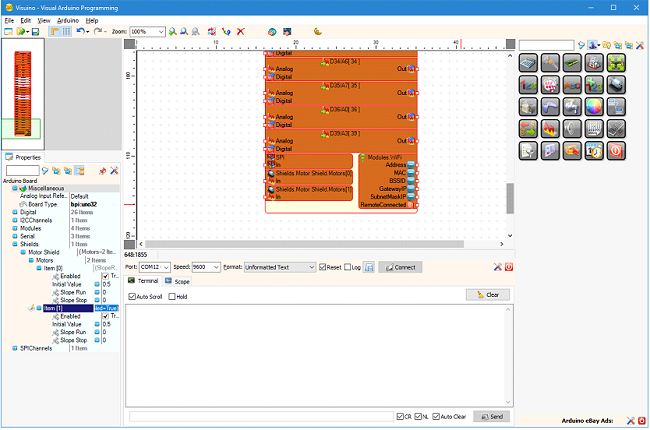Click the Undo arrow icon

pyautogui.click(x=81, y=32)
